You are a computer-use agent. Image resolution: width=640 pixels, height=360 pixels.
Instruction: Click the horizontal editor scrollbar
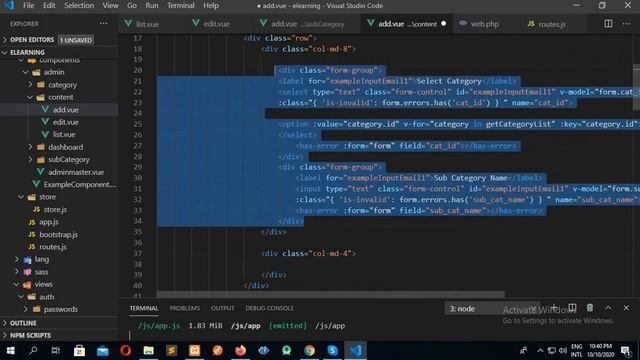point(331,294)
